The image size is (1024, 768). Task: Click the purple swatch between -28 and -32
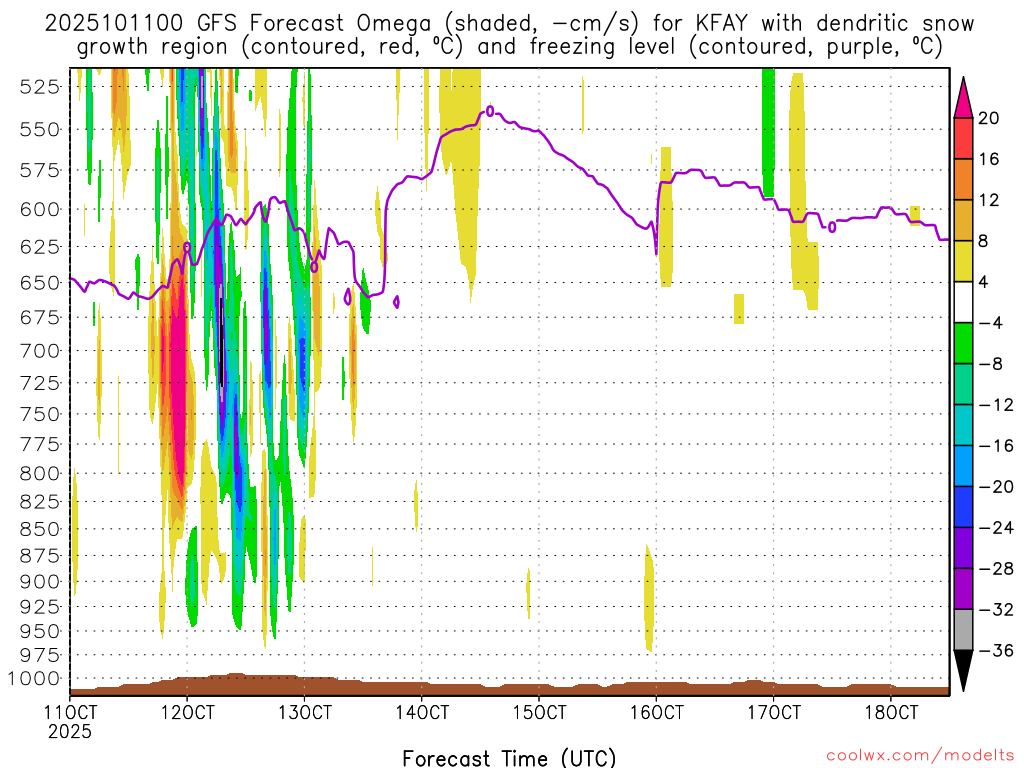click(963, 589)
